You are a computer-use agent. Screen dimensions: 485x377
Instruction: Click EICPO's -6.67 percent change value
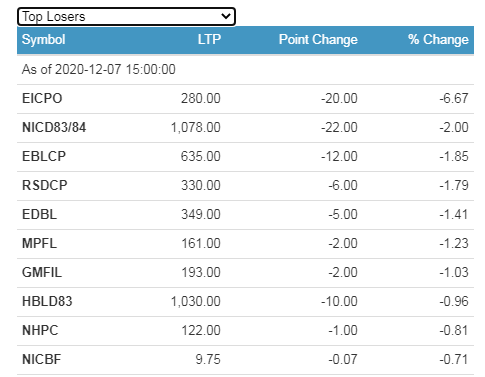coord(454,98)
